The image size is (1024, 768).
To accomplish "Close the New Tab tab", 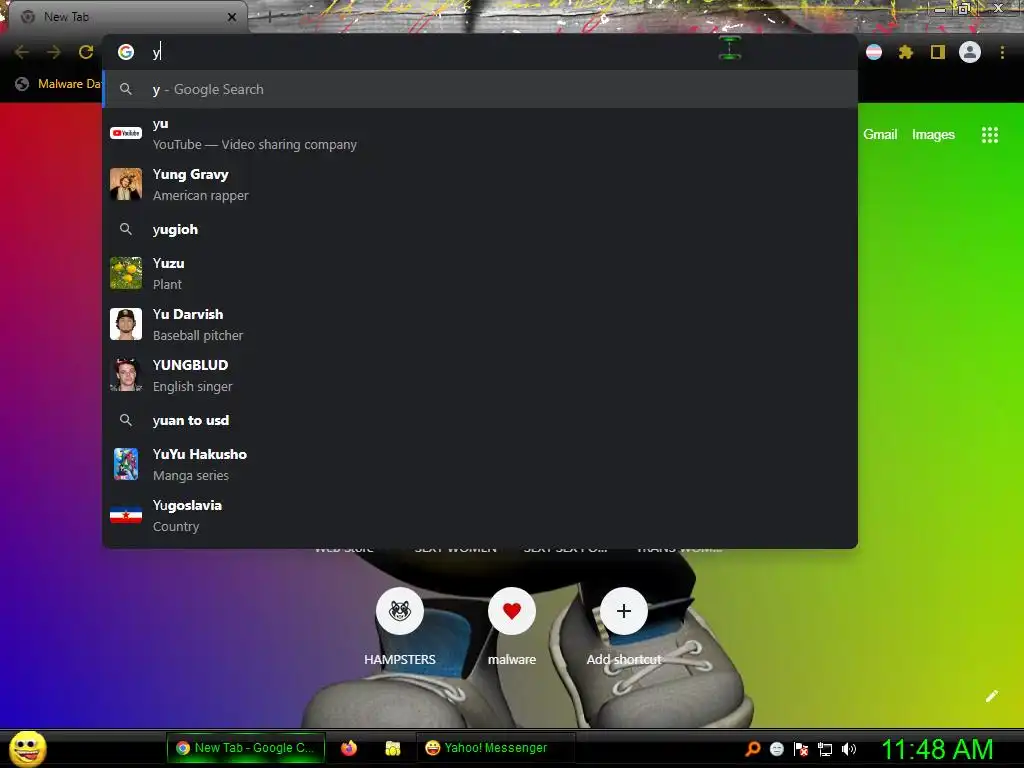I will [x=232, y=17].
